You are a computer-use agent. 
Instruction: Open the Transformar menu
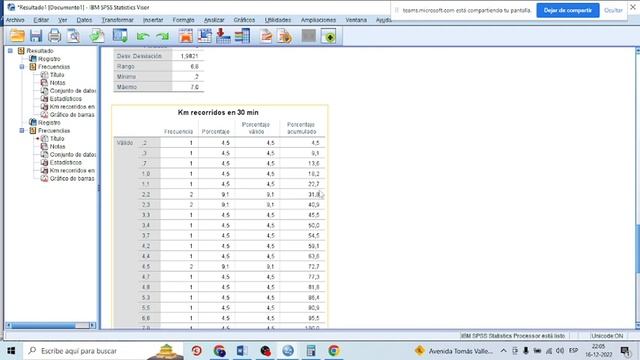pyautogui.click(x=118, y=20)
